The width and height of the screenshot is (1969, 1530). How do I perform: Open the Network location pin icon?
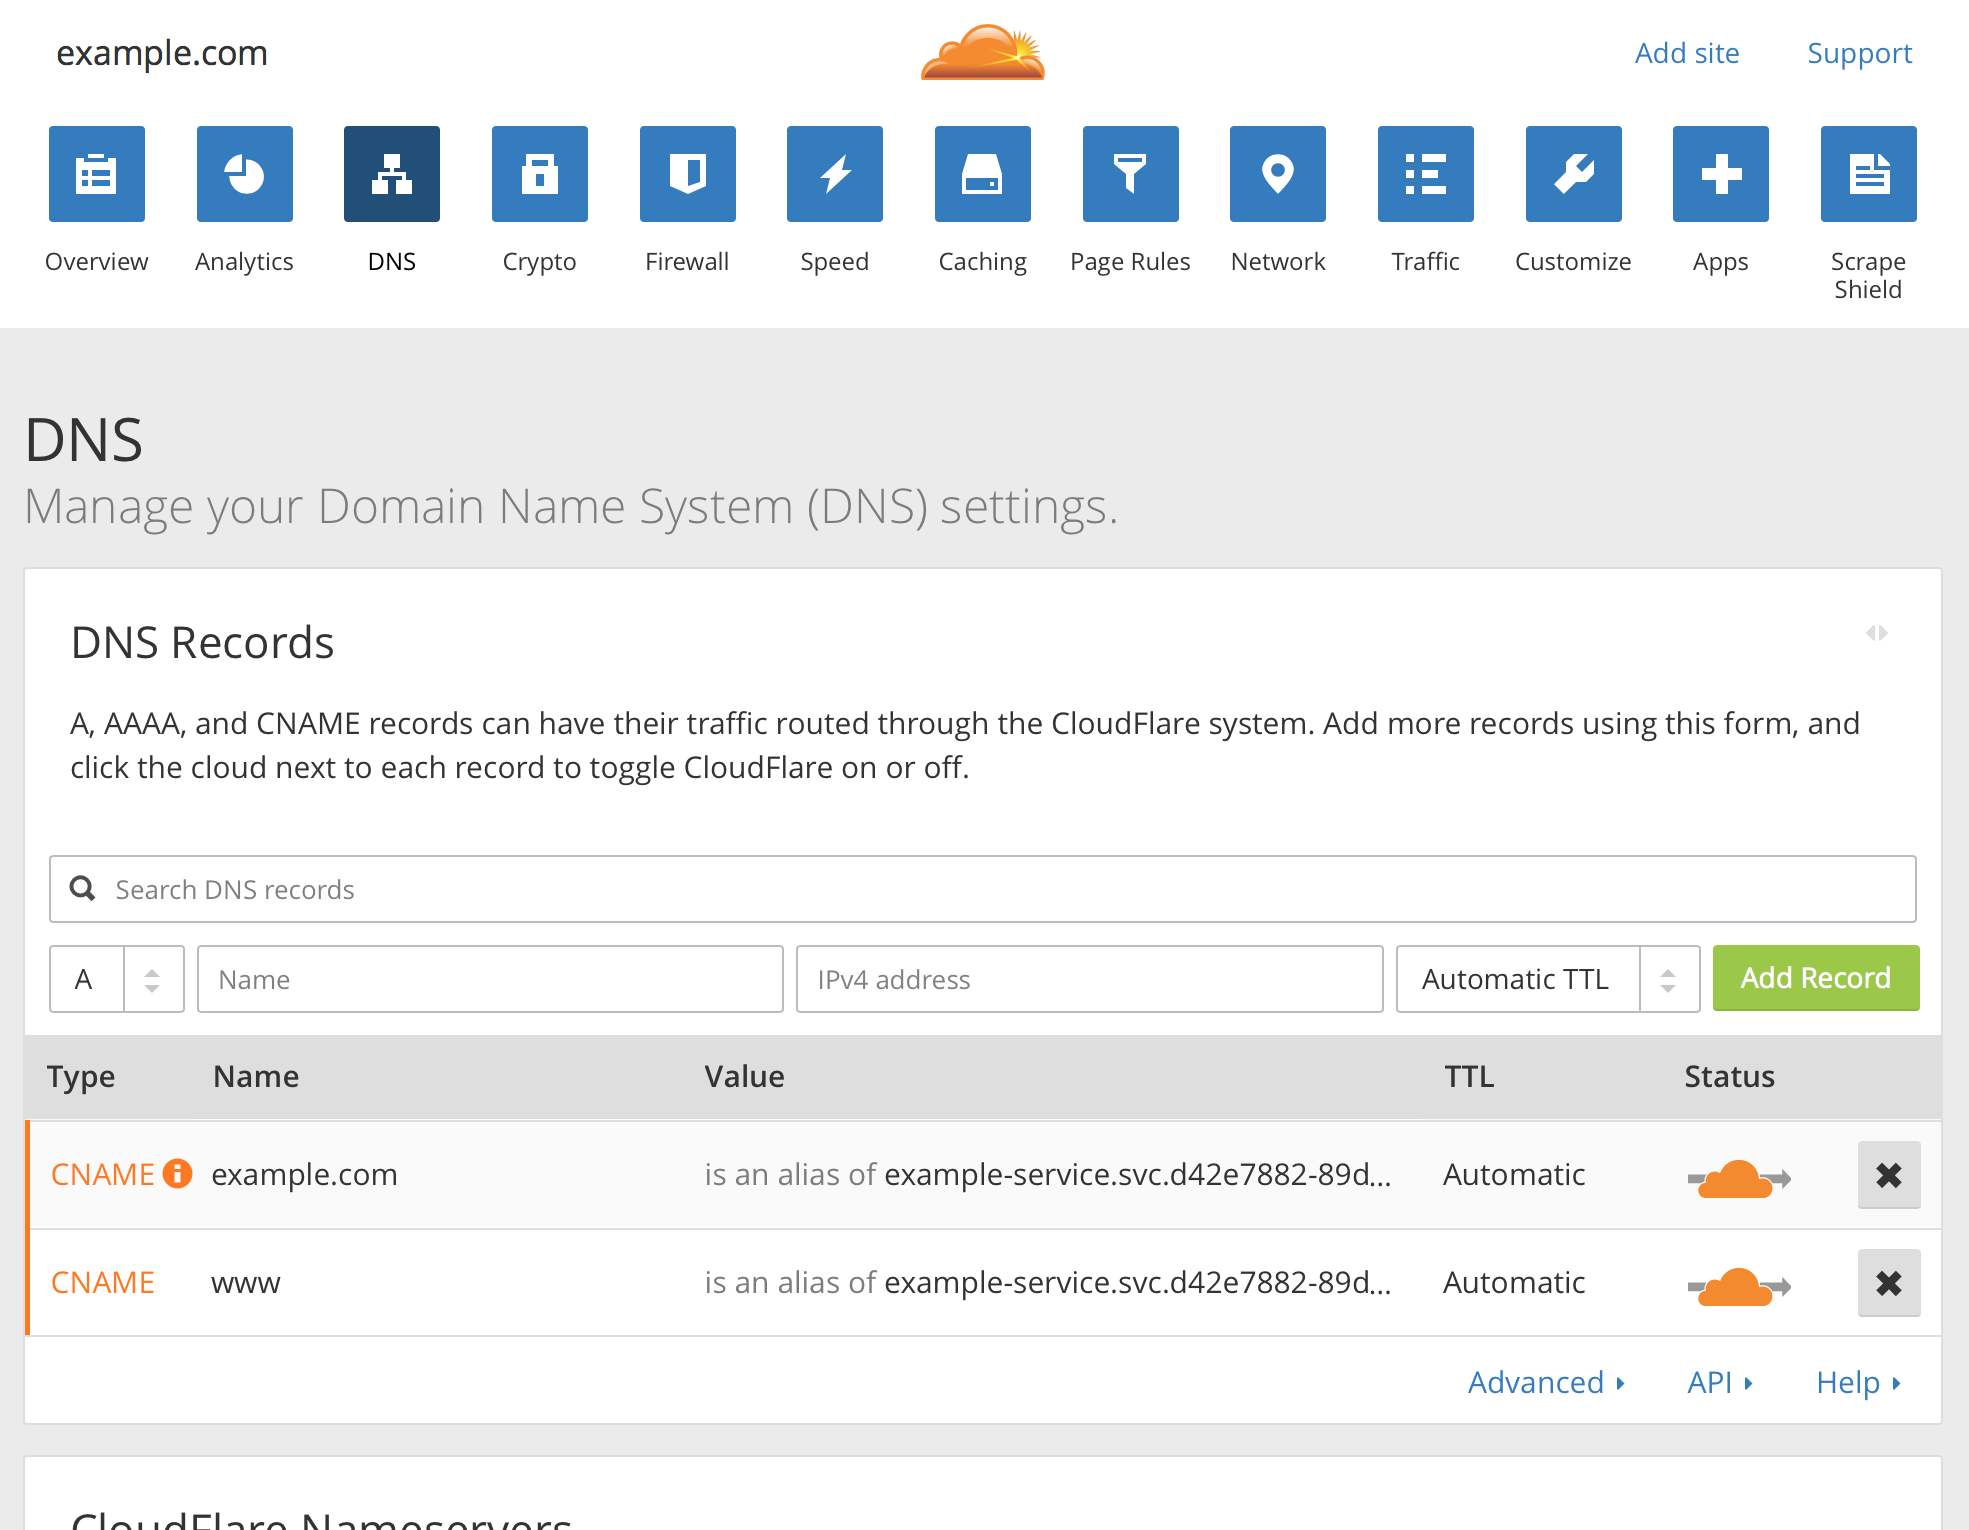click(x=1278, y=174)
